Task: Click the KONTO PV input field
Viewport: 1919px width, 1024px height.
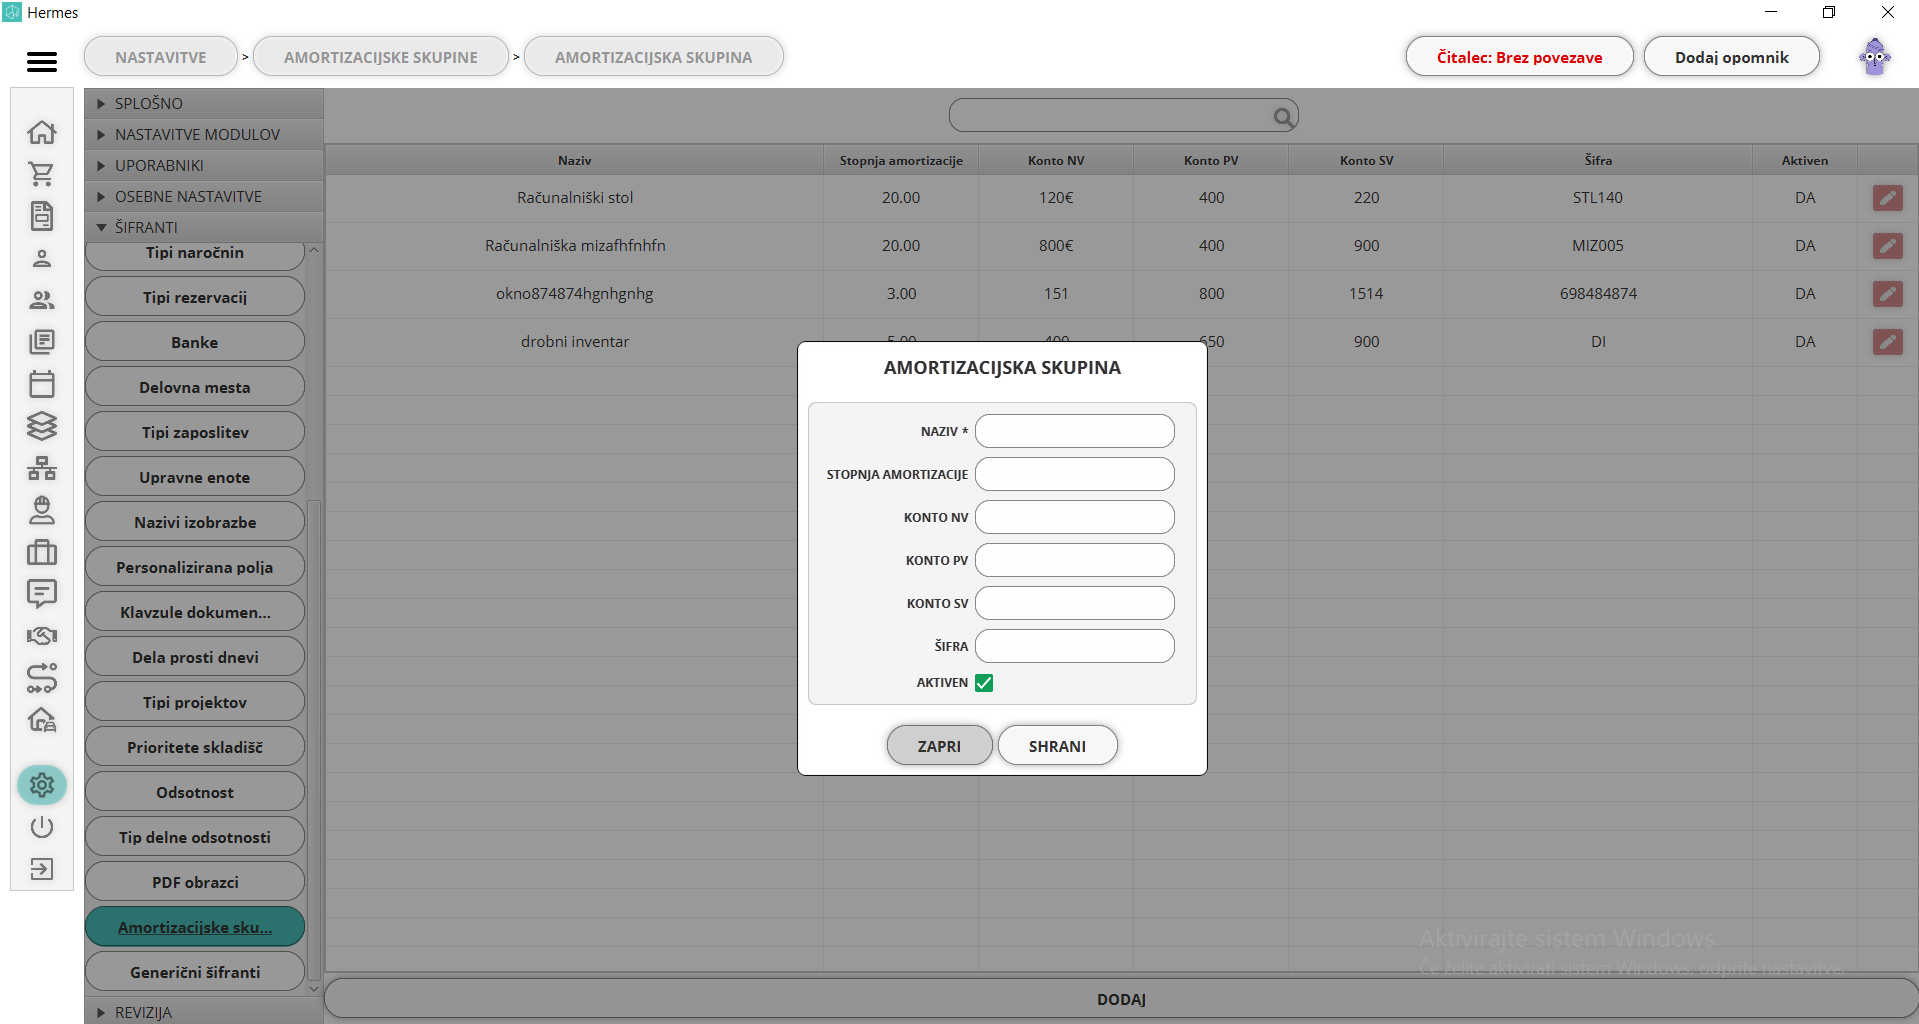Action: click(x=1075, y=560)
